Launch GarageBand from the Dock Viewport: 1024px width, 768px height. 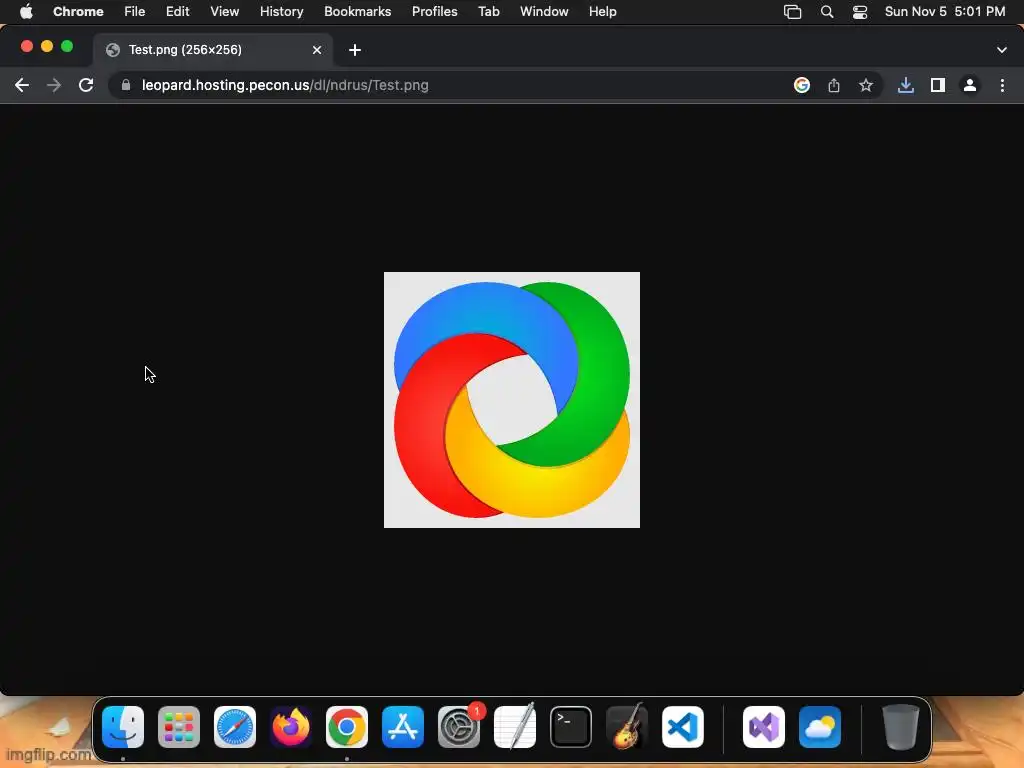[627, 727]
